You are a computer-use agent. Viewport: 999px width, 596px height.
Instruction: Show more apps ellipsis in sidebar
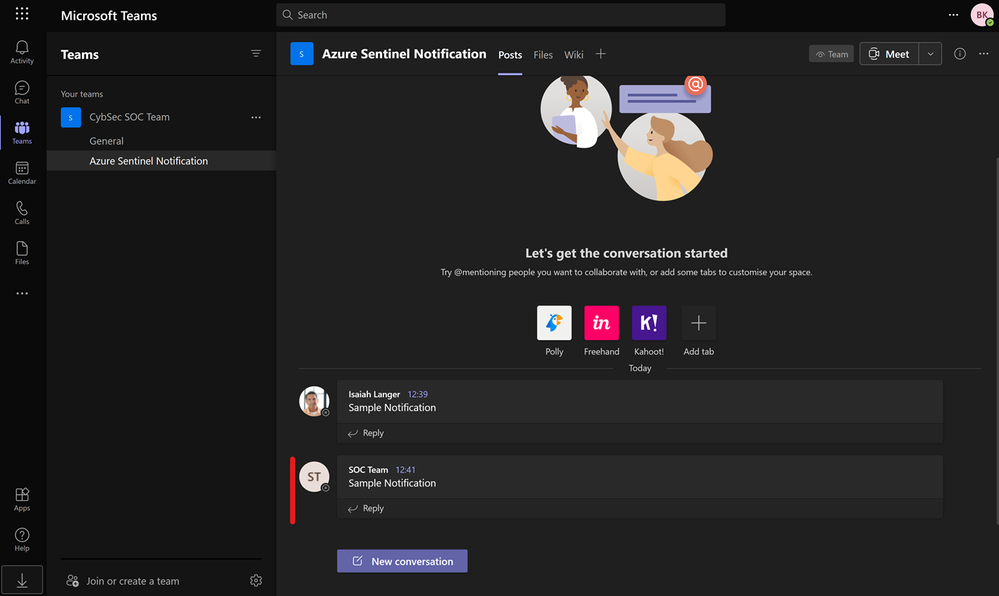click(22, 293)
